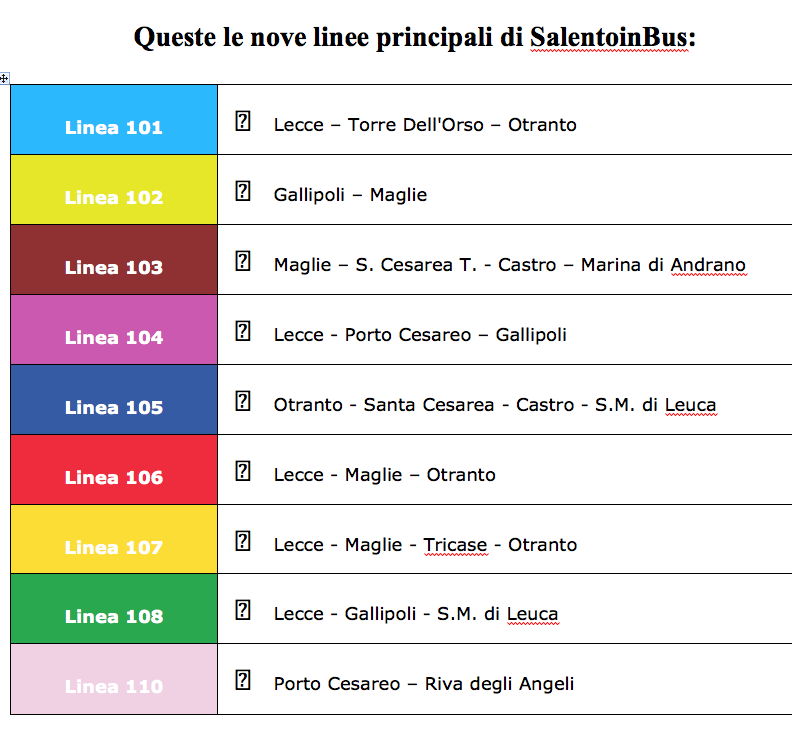Click the placeholder icon beside Lecce - Maglie – Otranto
The image size is (792, 738).
click(x=242, y=472)
